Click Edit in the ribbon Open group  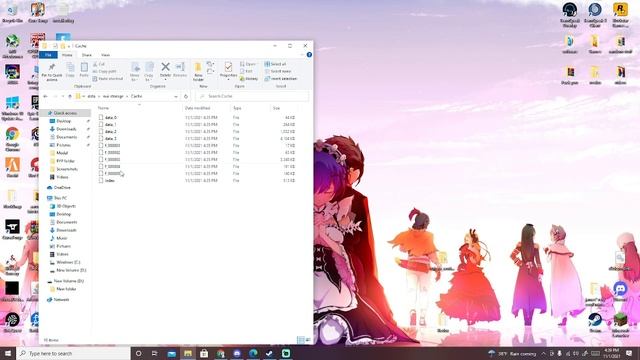point(247,71)
